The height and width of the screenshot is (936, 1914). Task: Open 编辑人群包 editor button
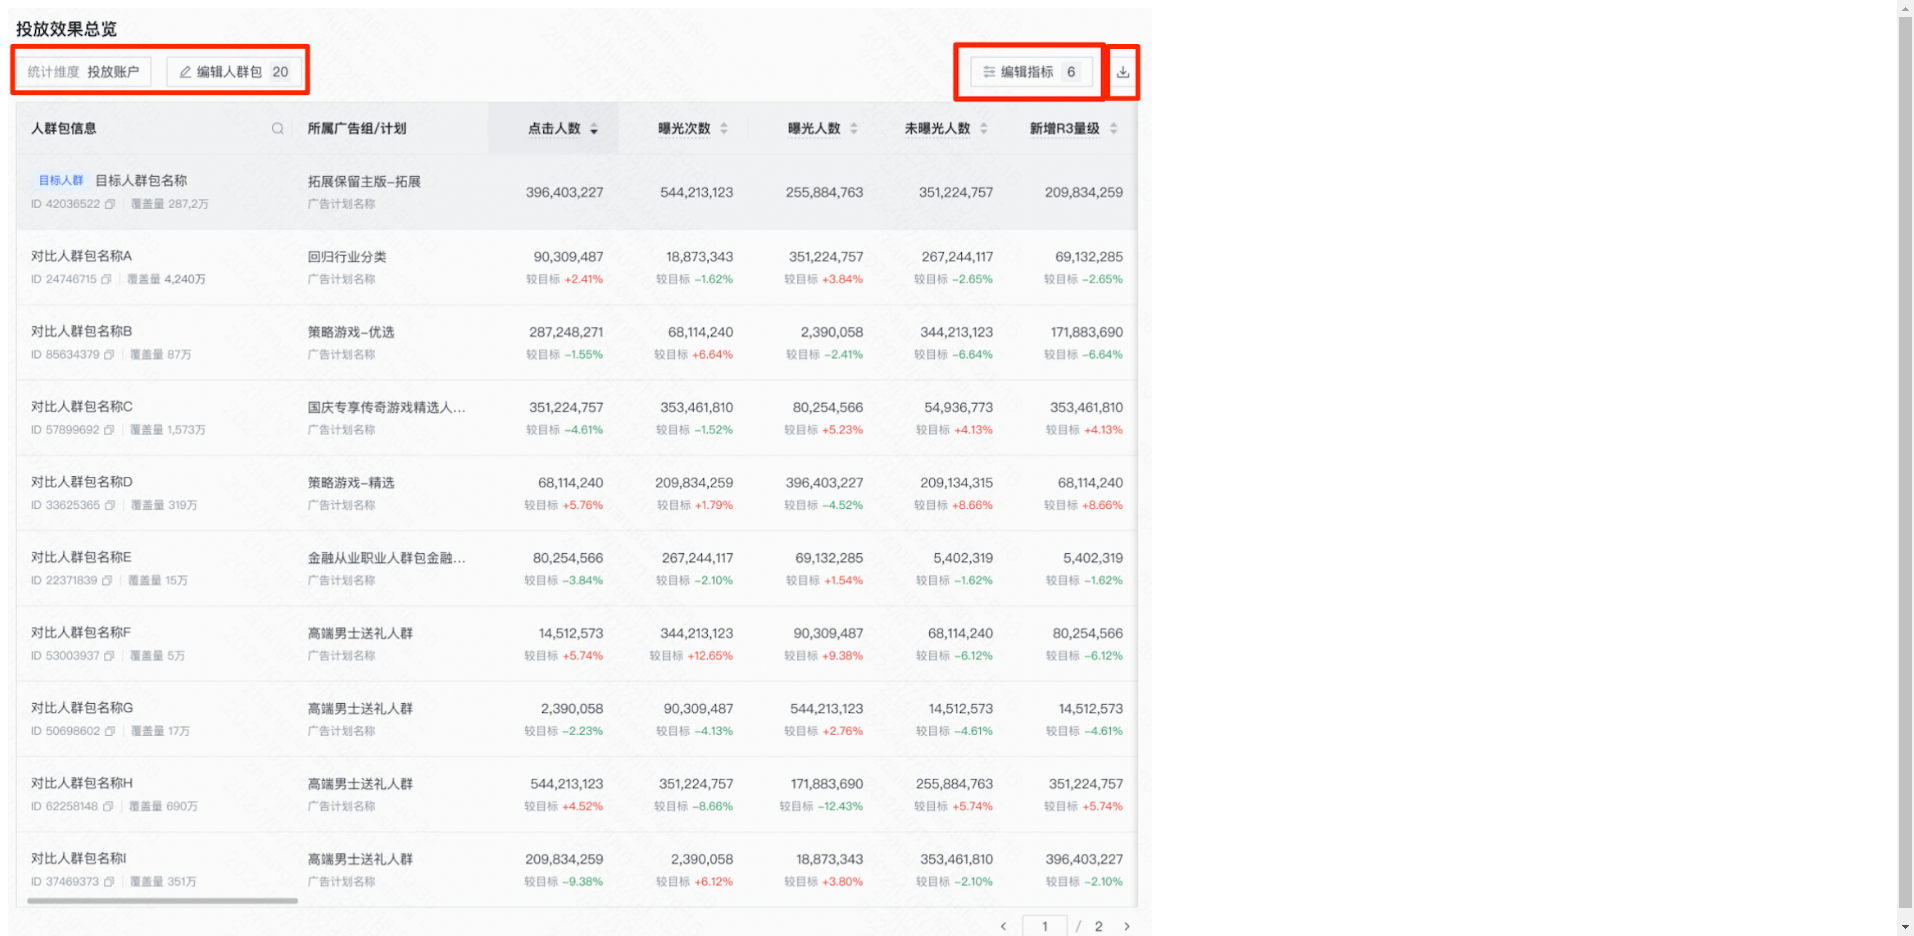click(x=234, y=72)
